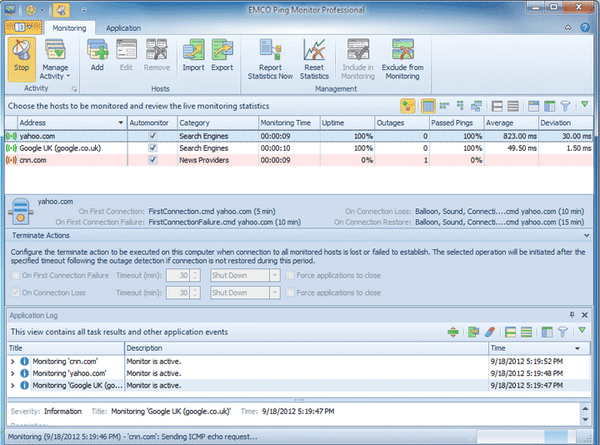600x445 pixels.
Task: Collapse the Terminate Actions panel
Action: [x=588, y=235]
